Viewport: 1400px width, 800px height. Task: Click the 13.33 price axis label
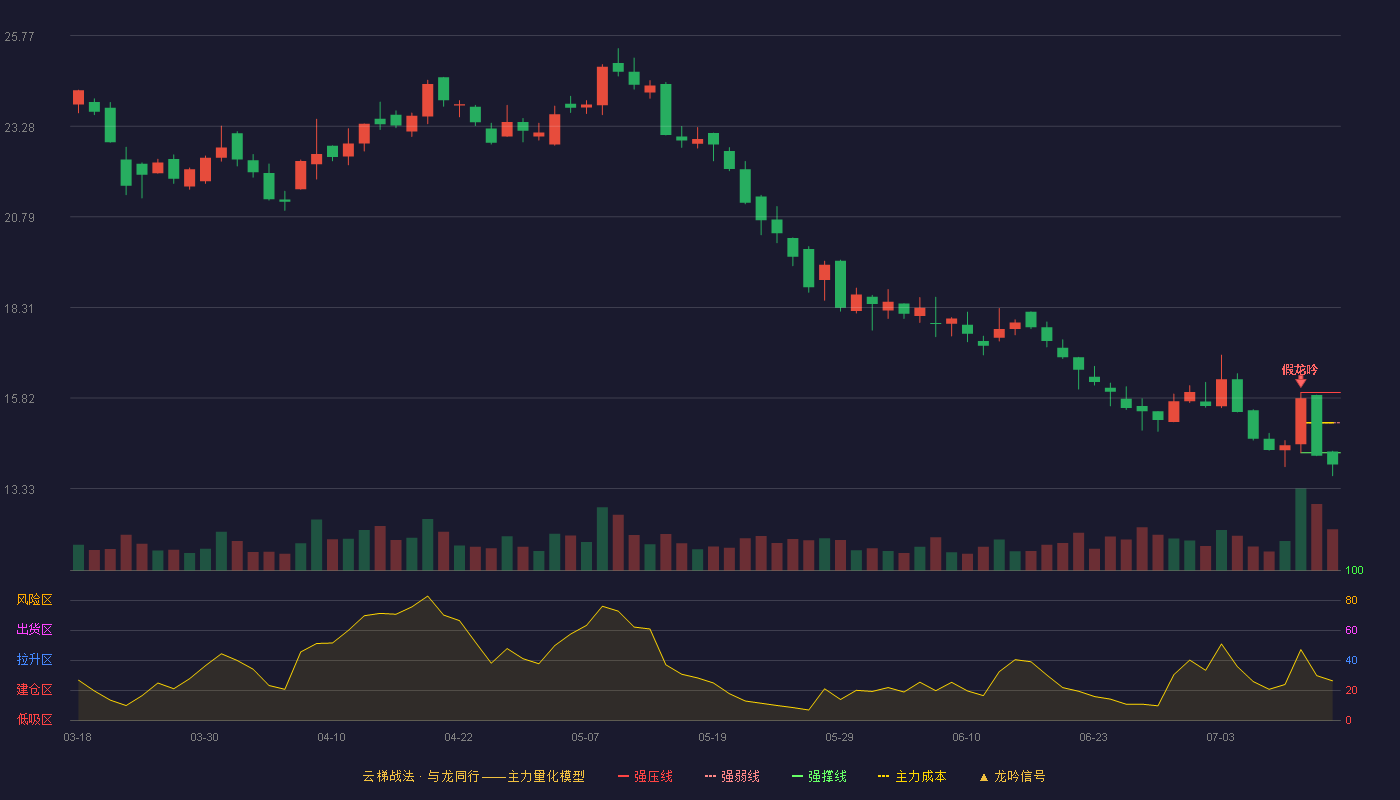19,490
